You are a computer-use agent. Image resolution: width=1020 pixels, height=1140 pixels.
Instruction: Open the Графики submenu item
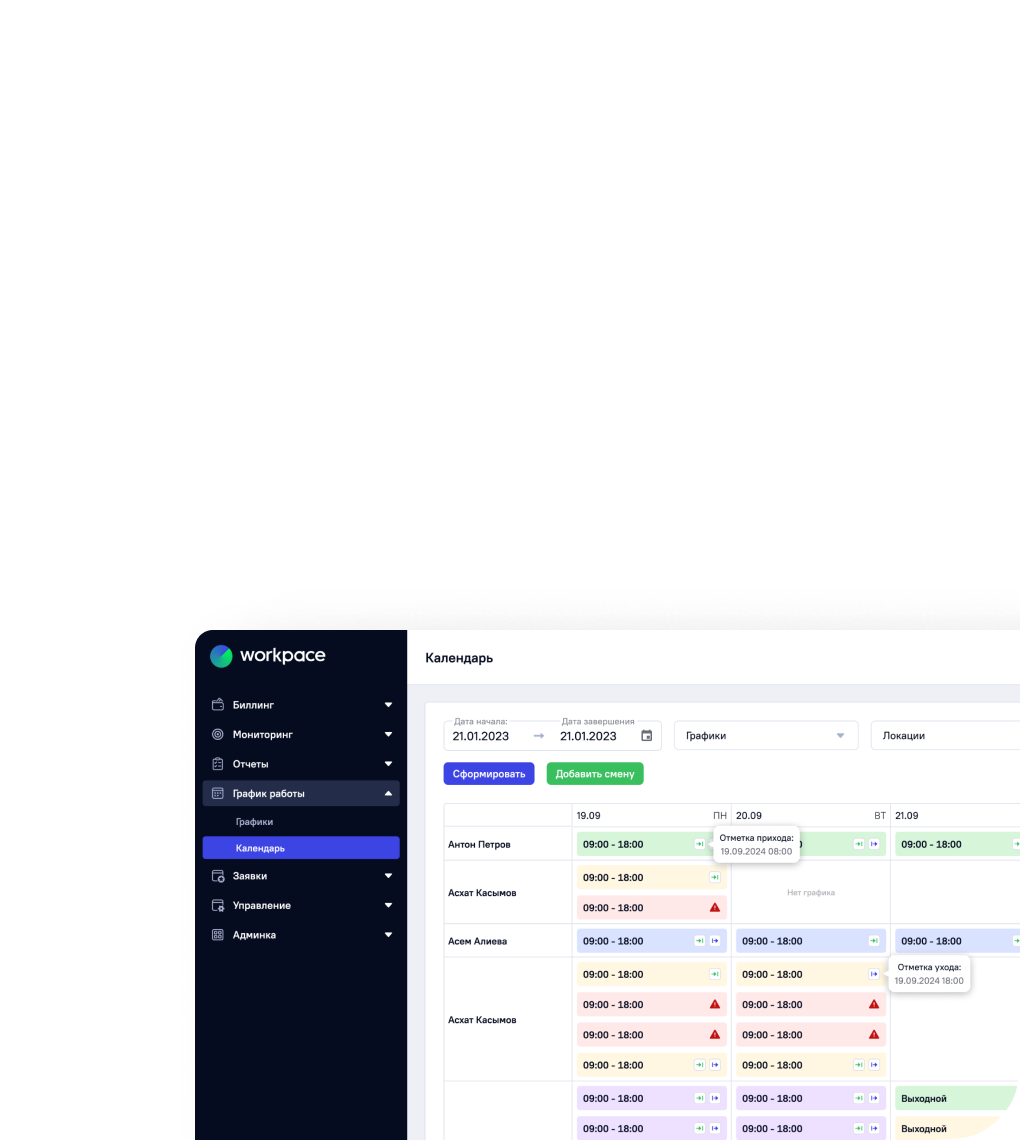point(254,822)
